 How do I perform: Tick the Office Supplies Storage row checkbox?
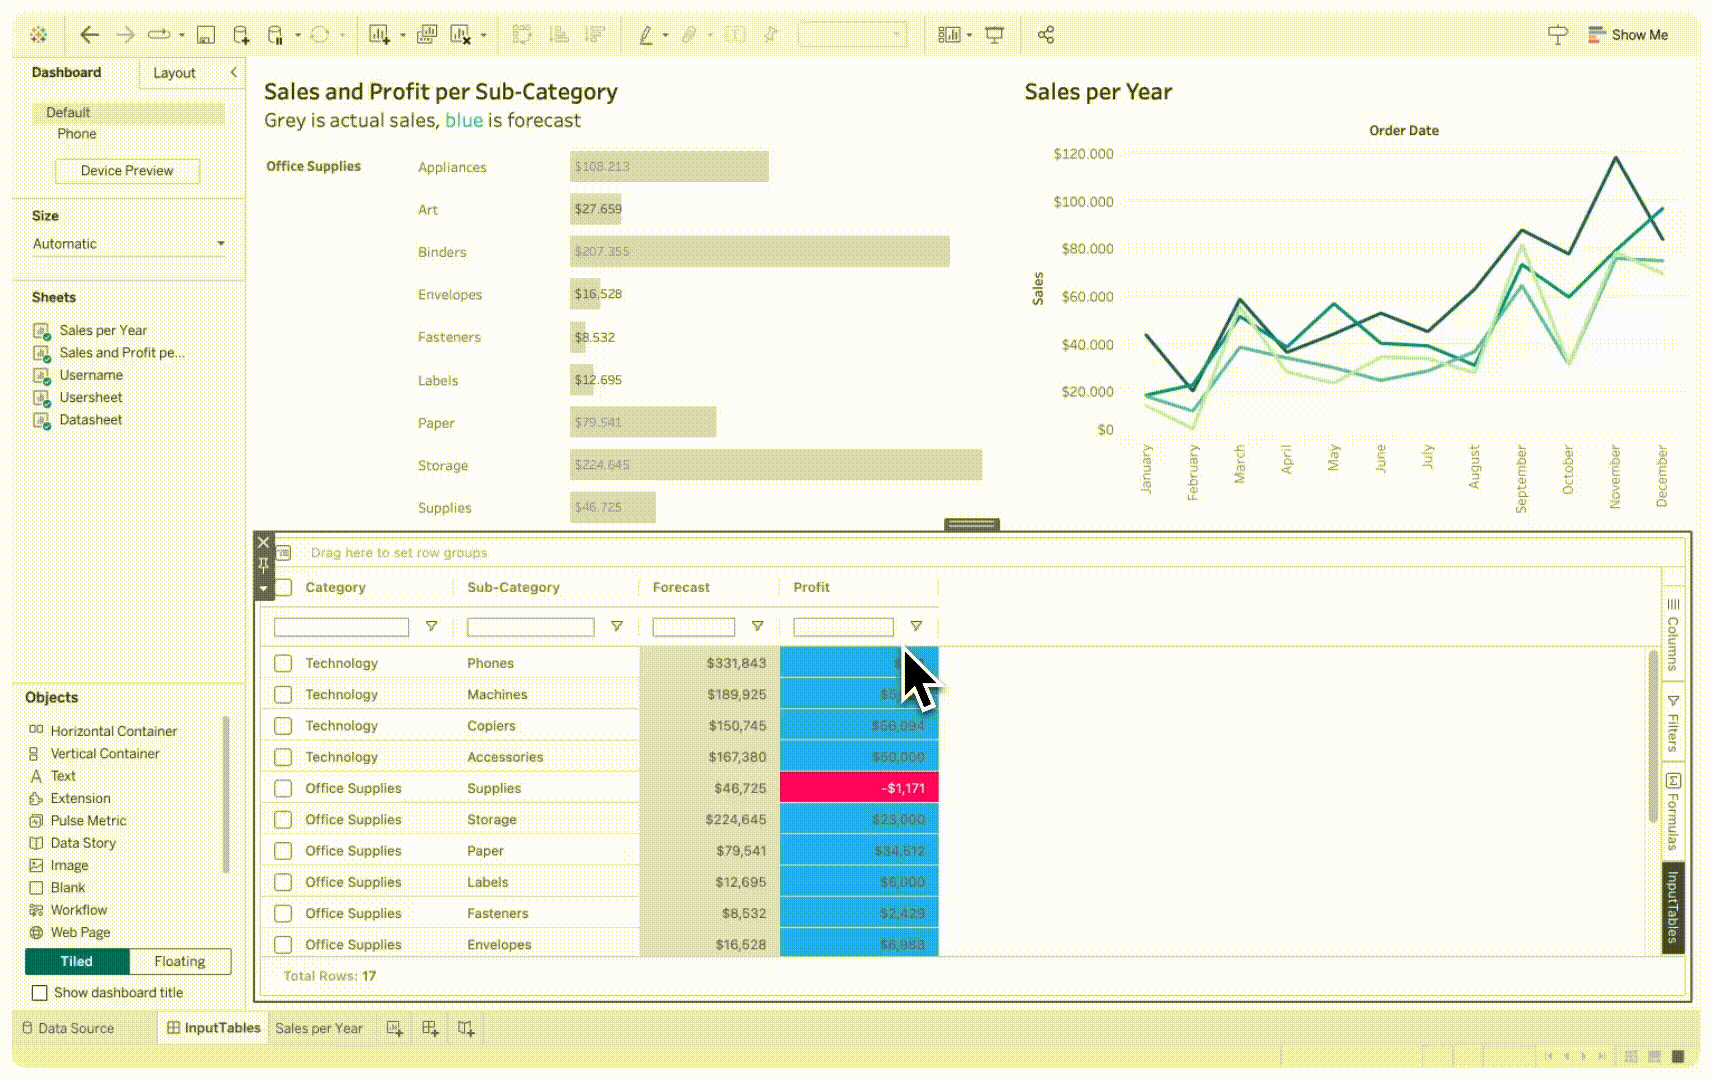[x=283, y=820]
